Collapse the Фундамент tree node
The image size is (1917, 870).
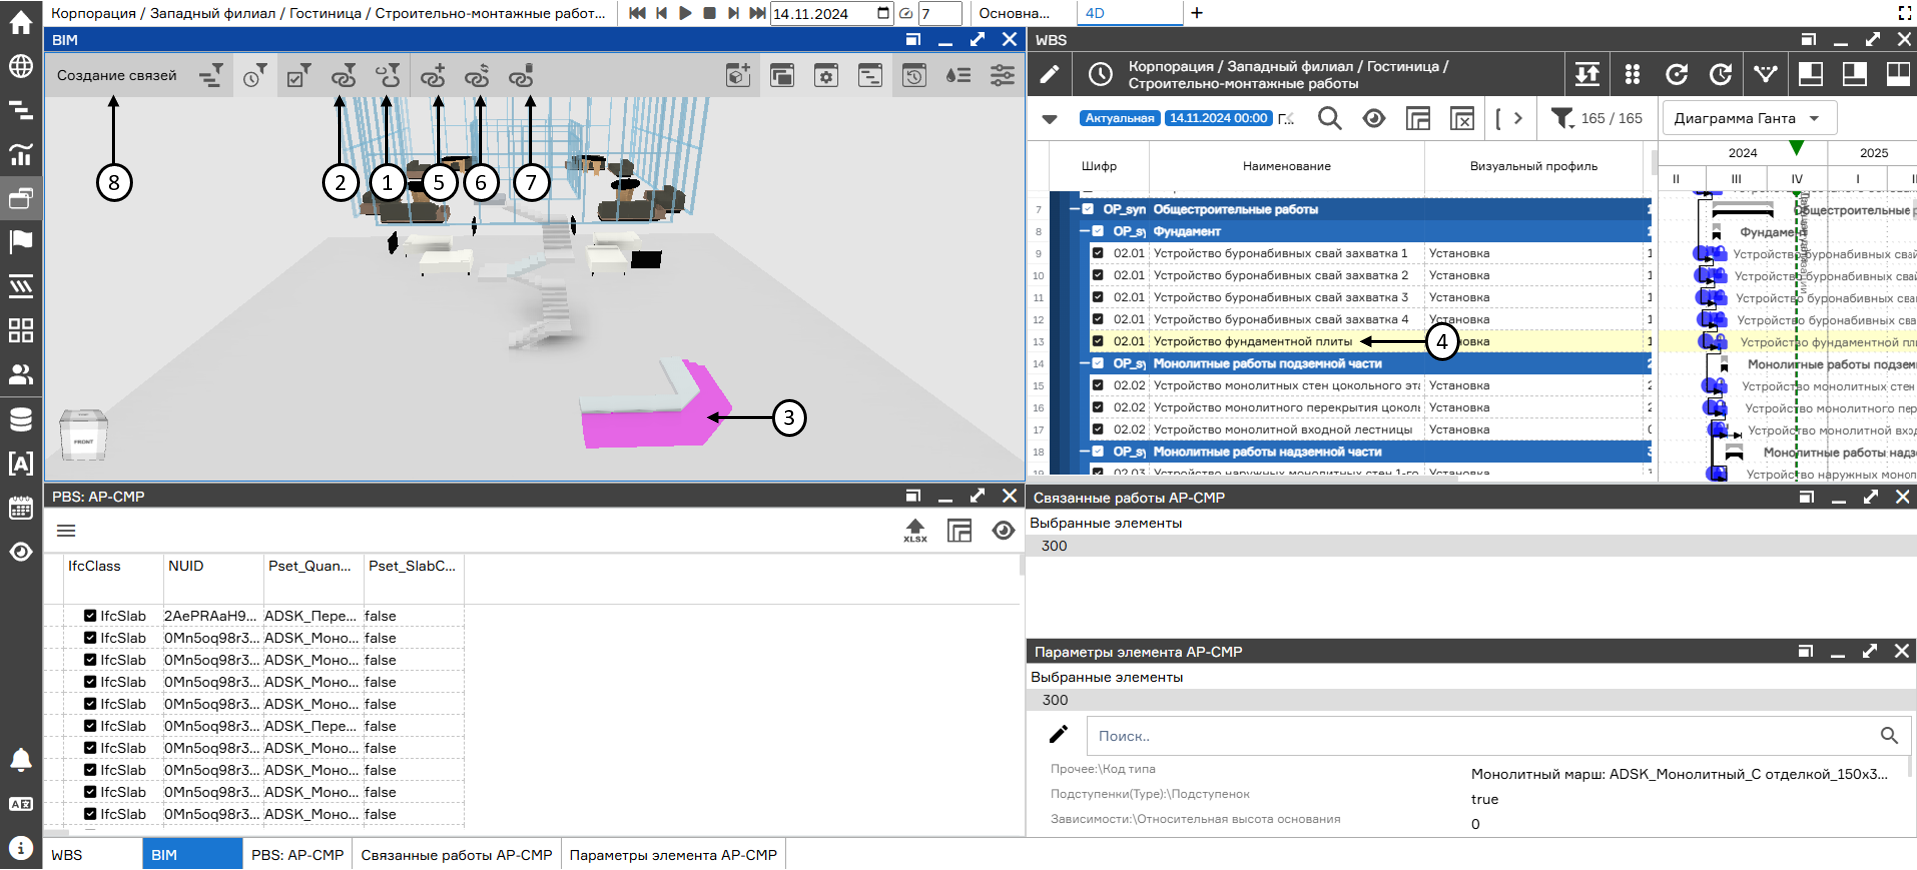pos(1084,232)
